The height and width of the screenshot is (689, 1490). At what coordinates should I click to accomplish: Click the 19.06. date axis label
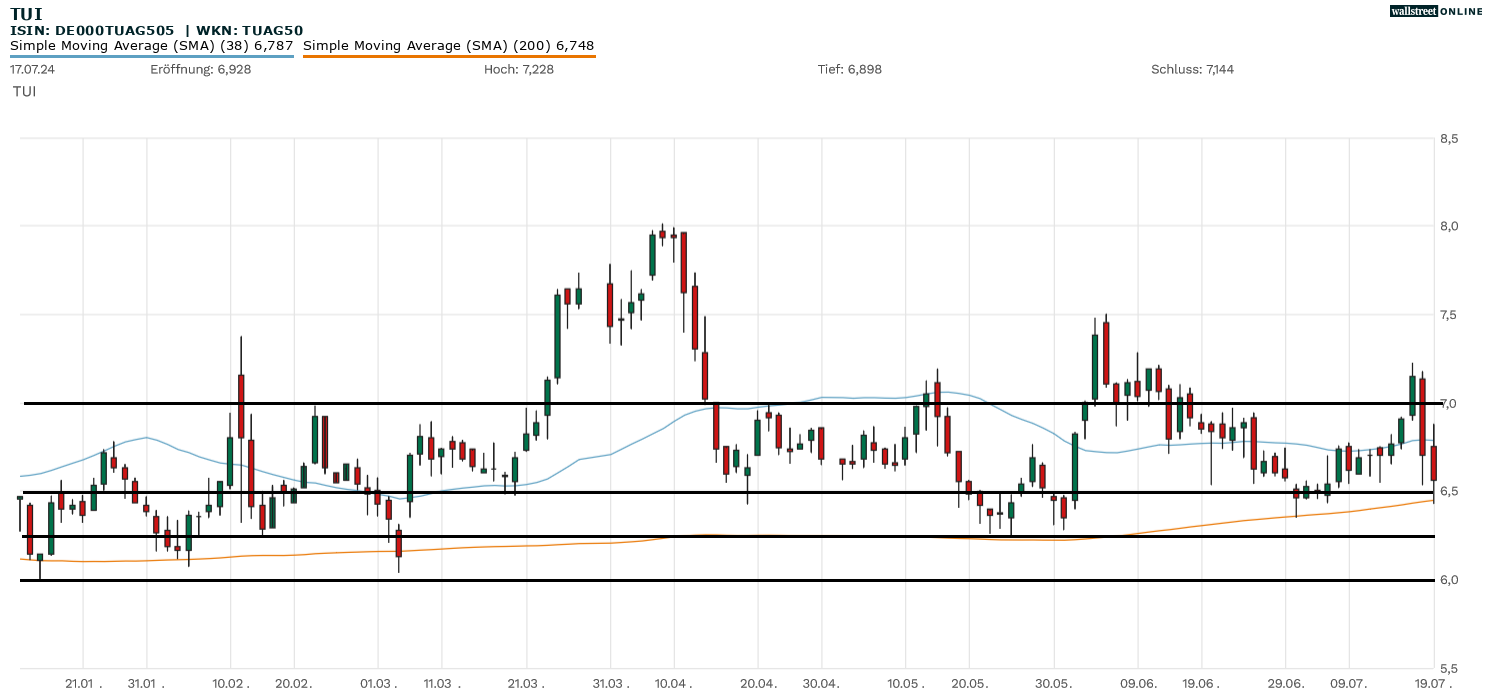click(1201, 683)
